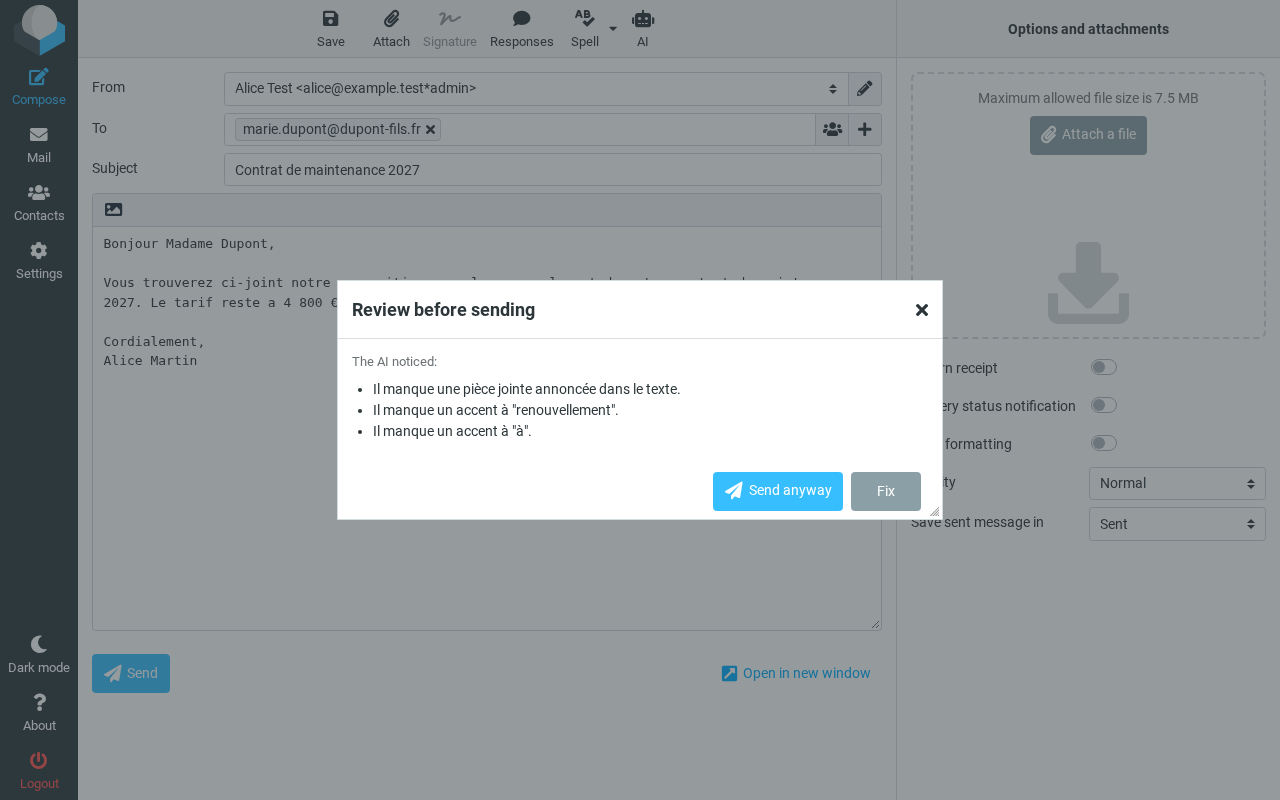The width and height of the screenshot is (1280, 800).
Task: Insert image via editor picture icon
Action: tap(114, 210)
